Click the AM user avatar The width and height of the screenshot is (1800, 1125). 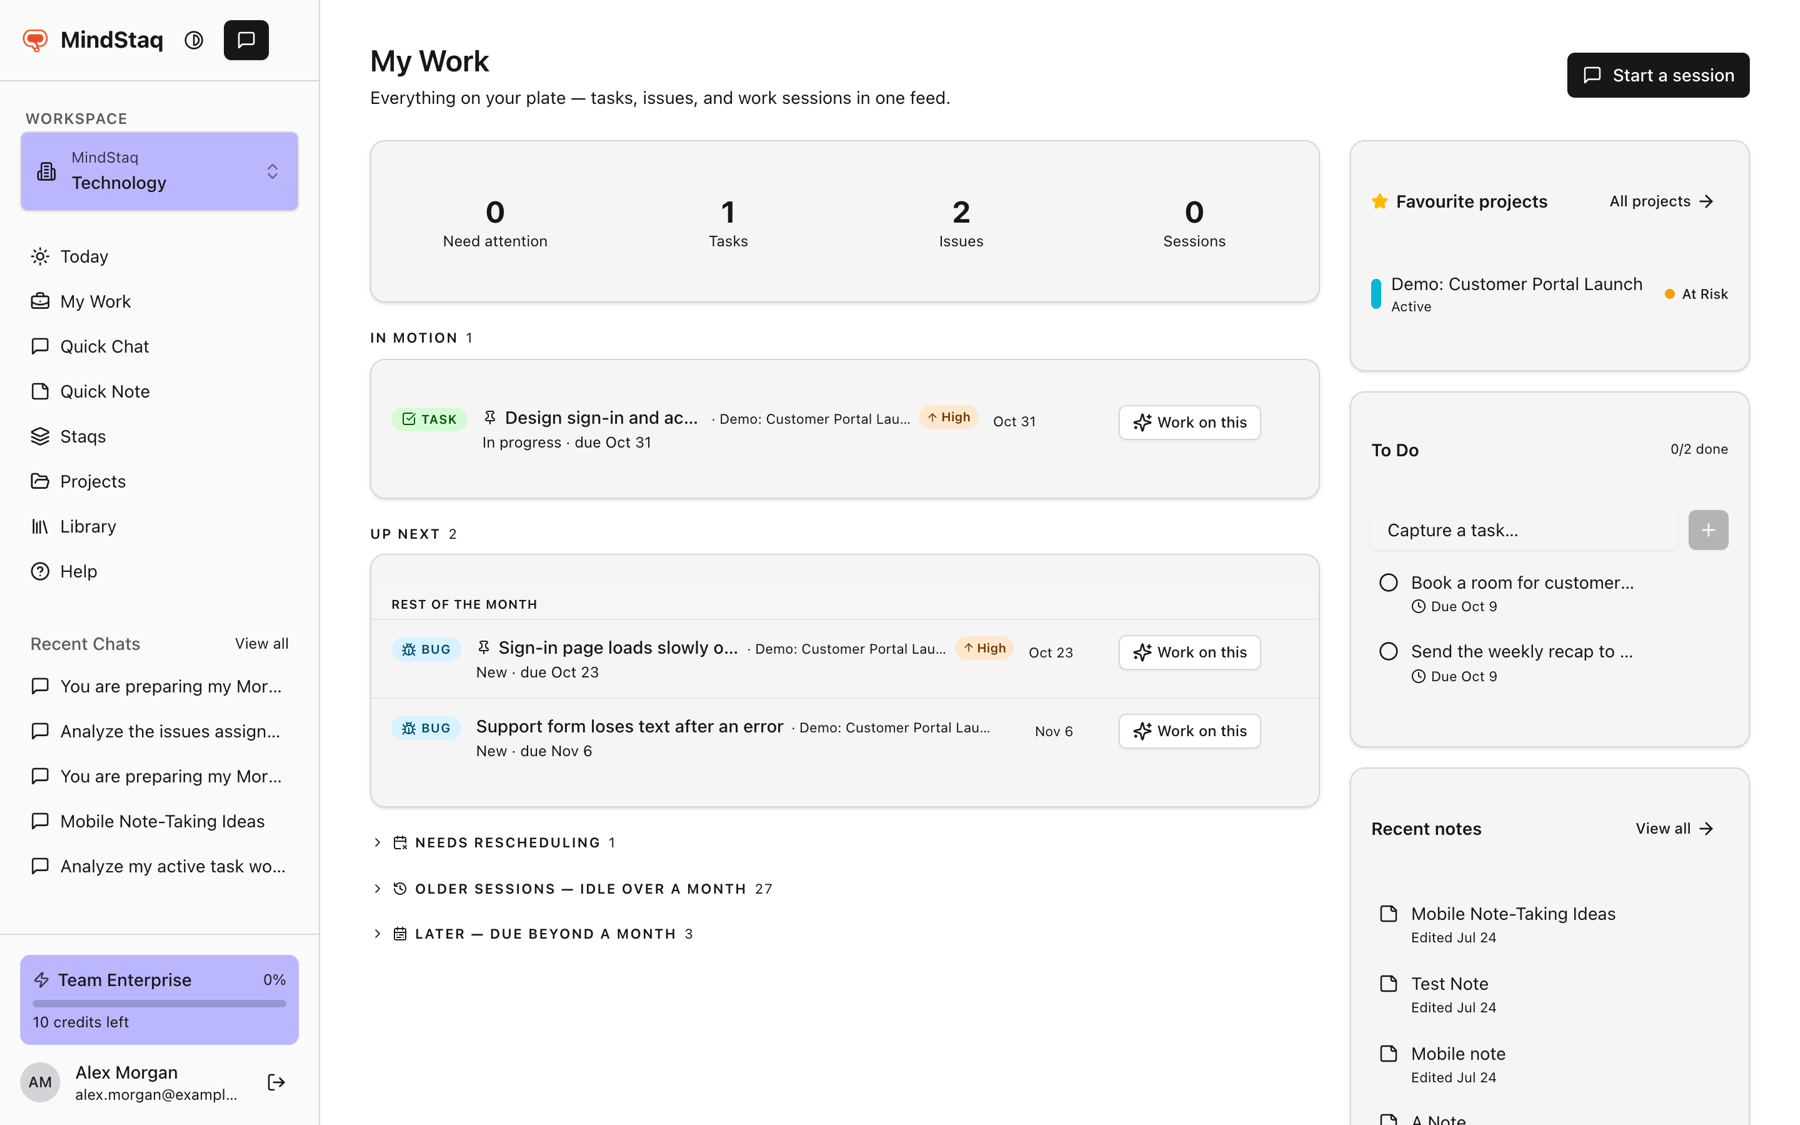coord(40,1082)
